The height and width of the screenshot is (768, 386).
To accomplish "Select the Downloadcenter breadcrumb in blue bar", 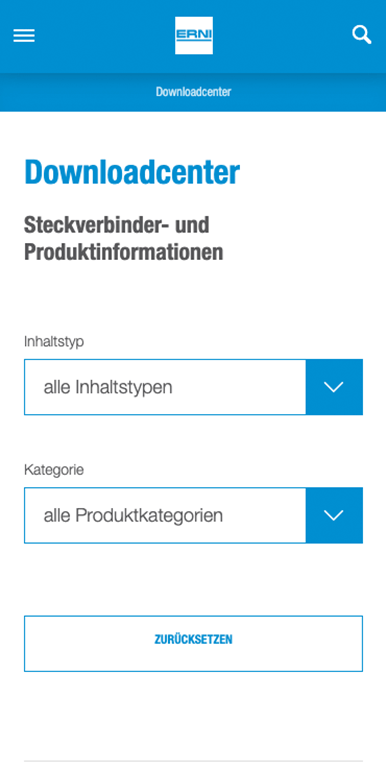I will (x=193, y=92).
